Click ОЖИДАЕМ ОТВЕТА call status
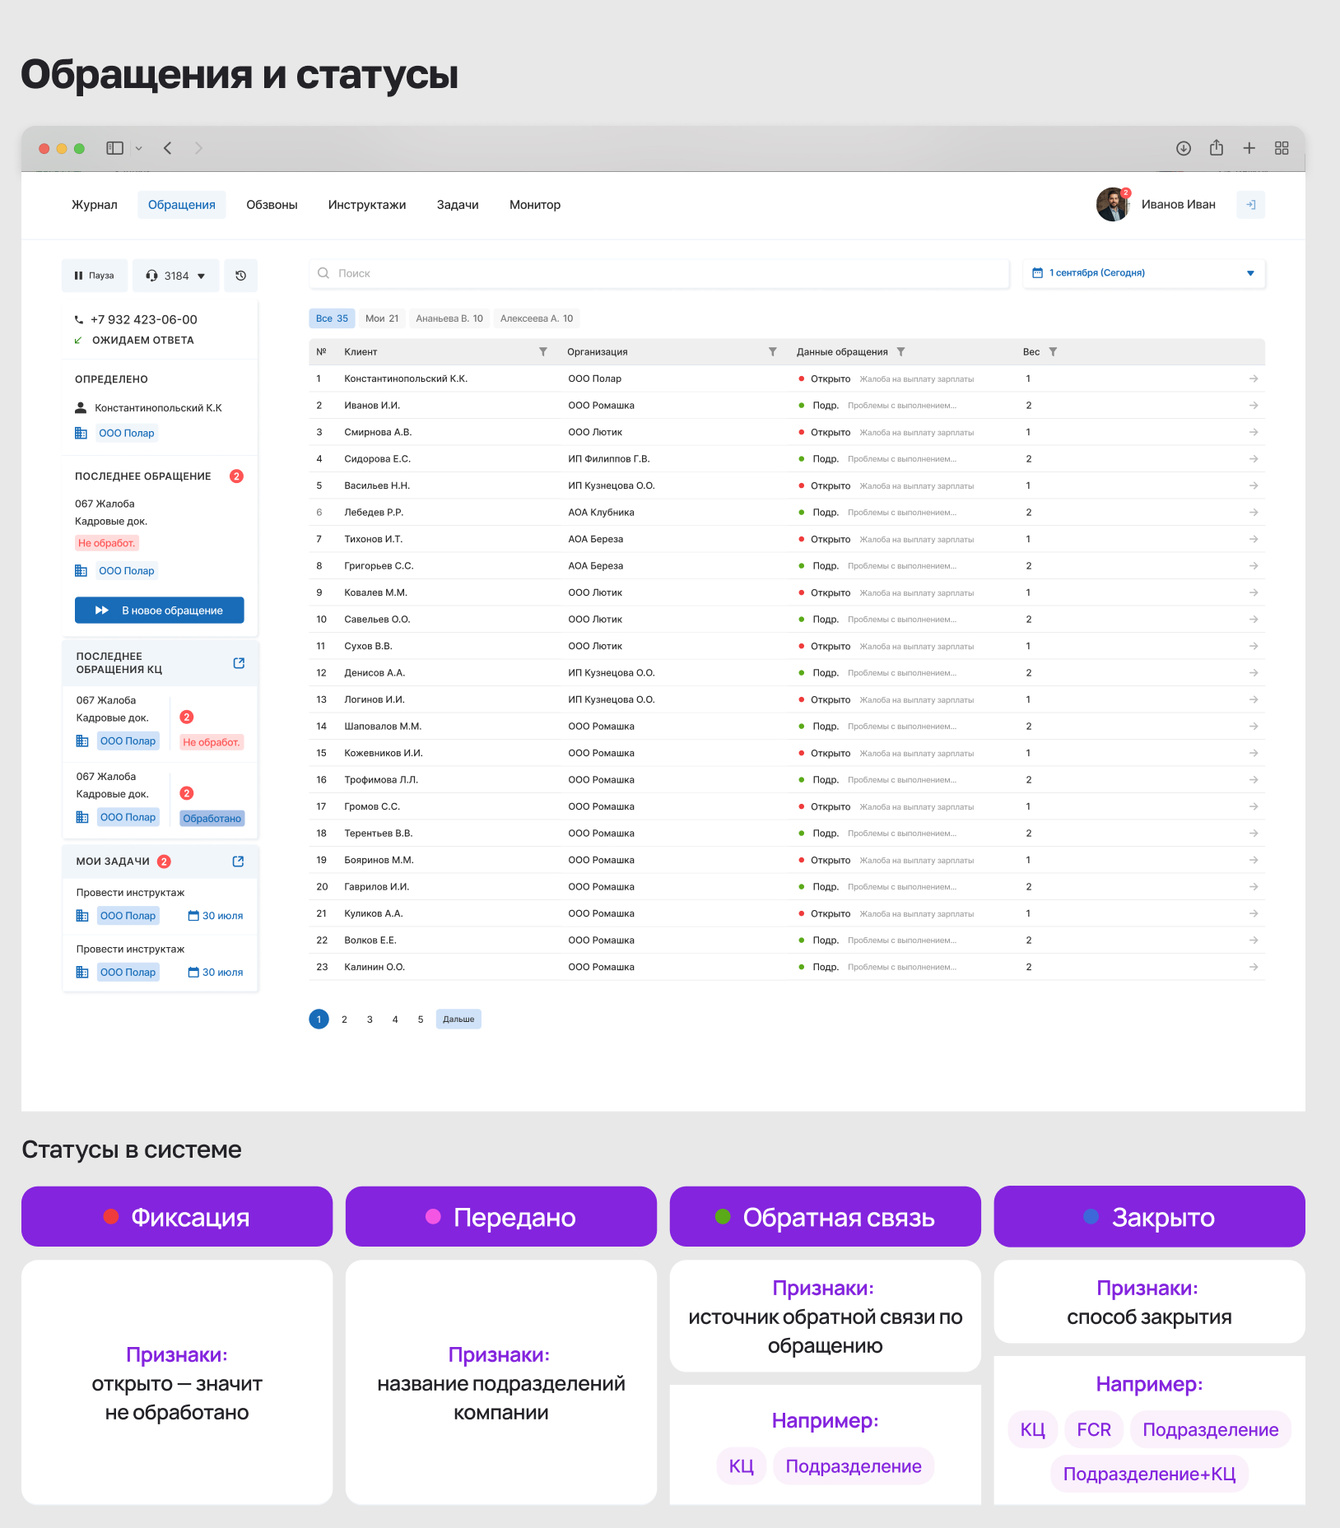The width and height of the screenshot is (1340, 1528). click(x=143, y=341)
